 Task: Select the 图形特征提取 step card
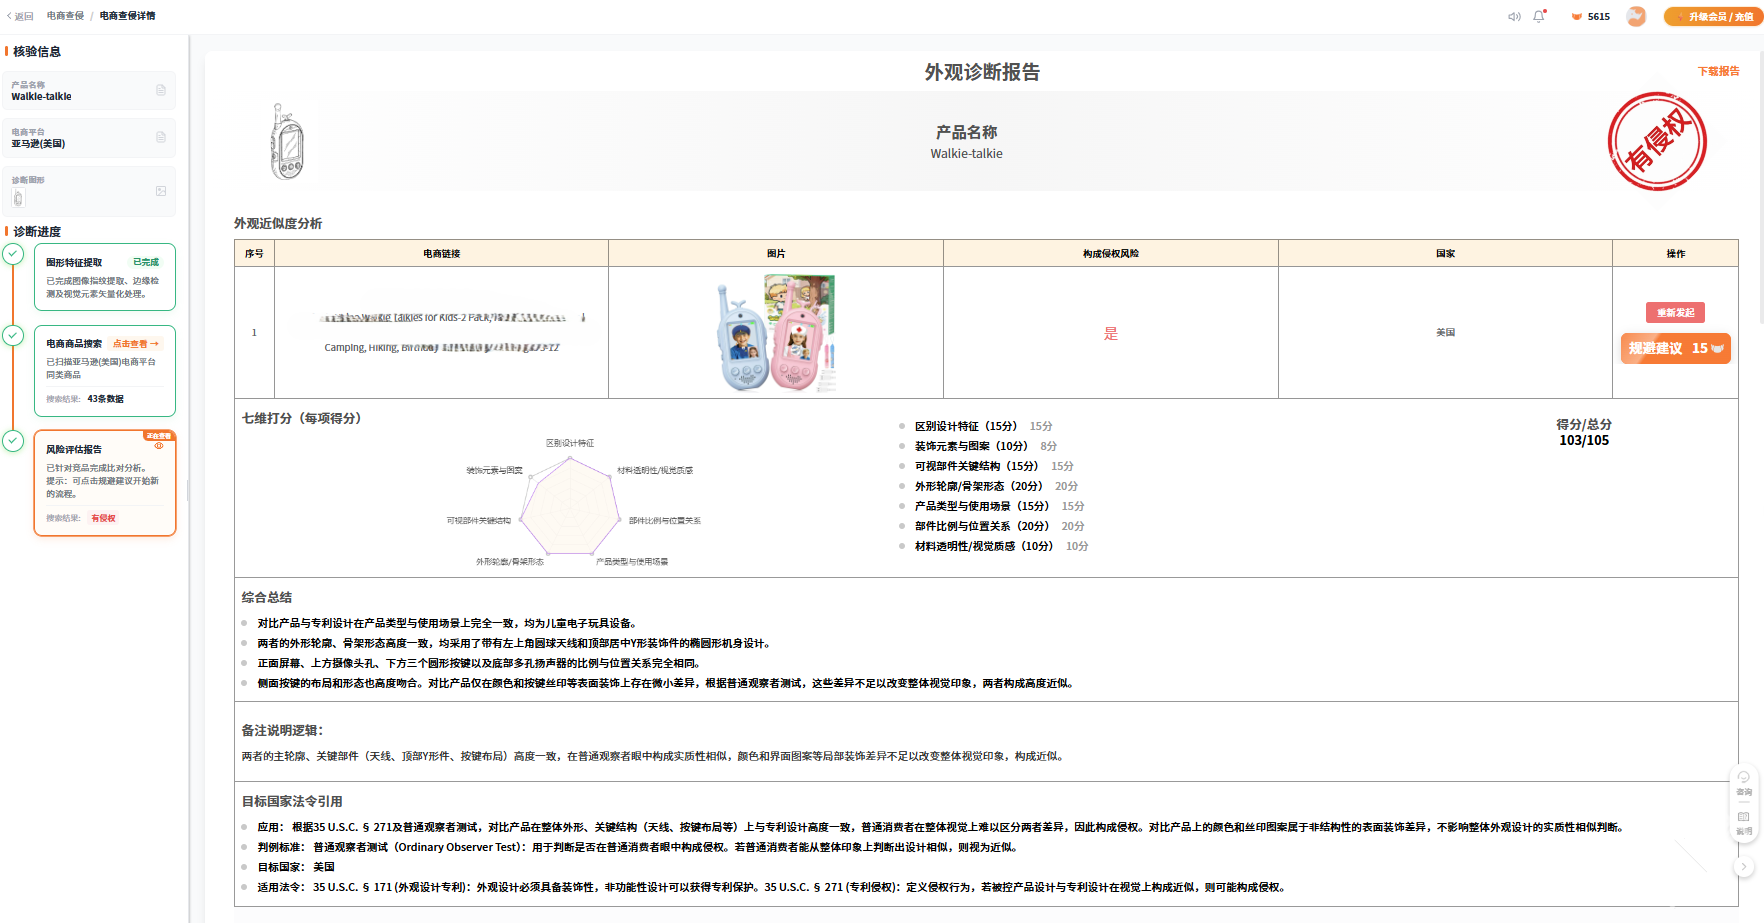coord(104,277)
